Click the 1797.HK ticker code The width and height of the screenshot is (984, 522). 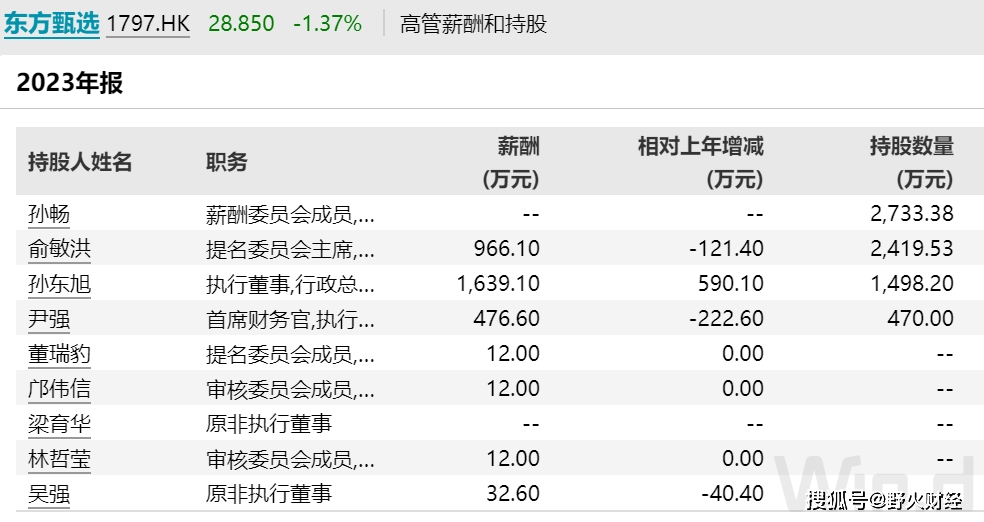click(149, 23)
